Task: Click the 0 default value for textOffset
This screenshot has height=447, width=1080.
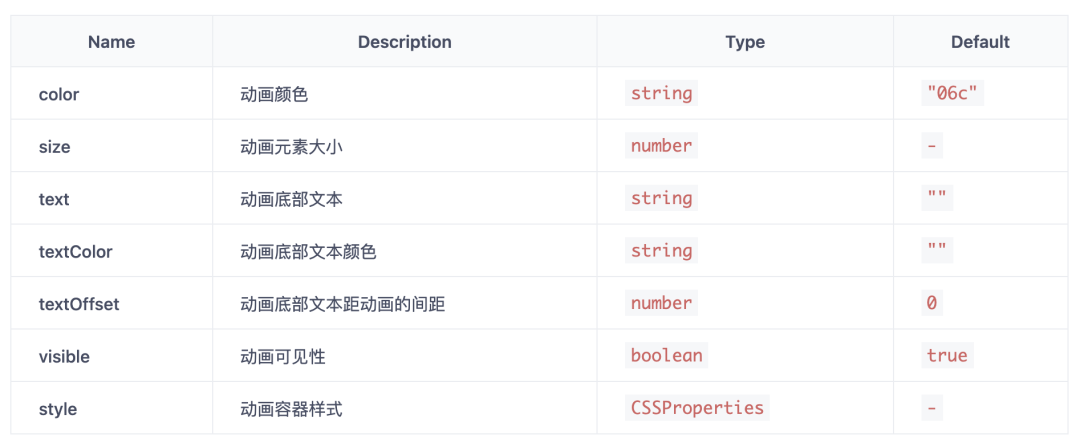Action: [x=931, y=303]
